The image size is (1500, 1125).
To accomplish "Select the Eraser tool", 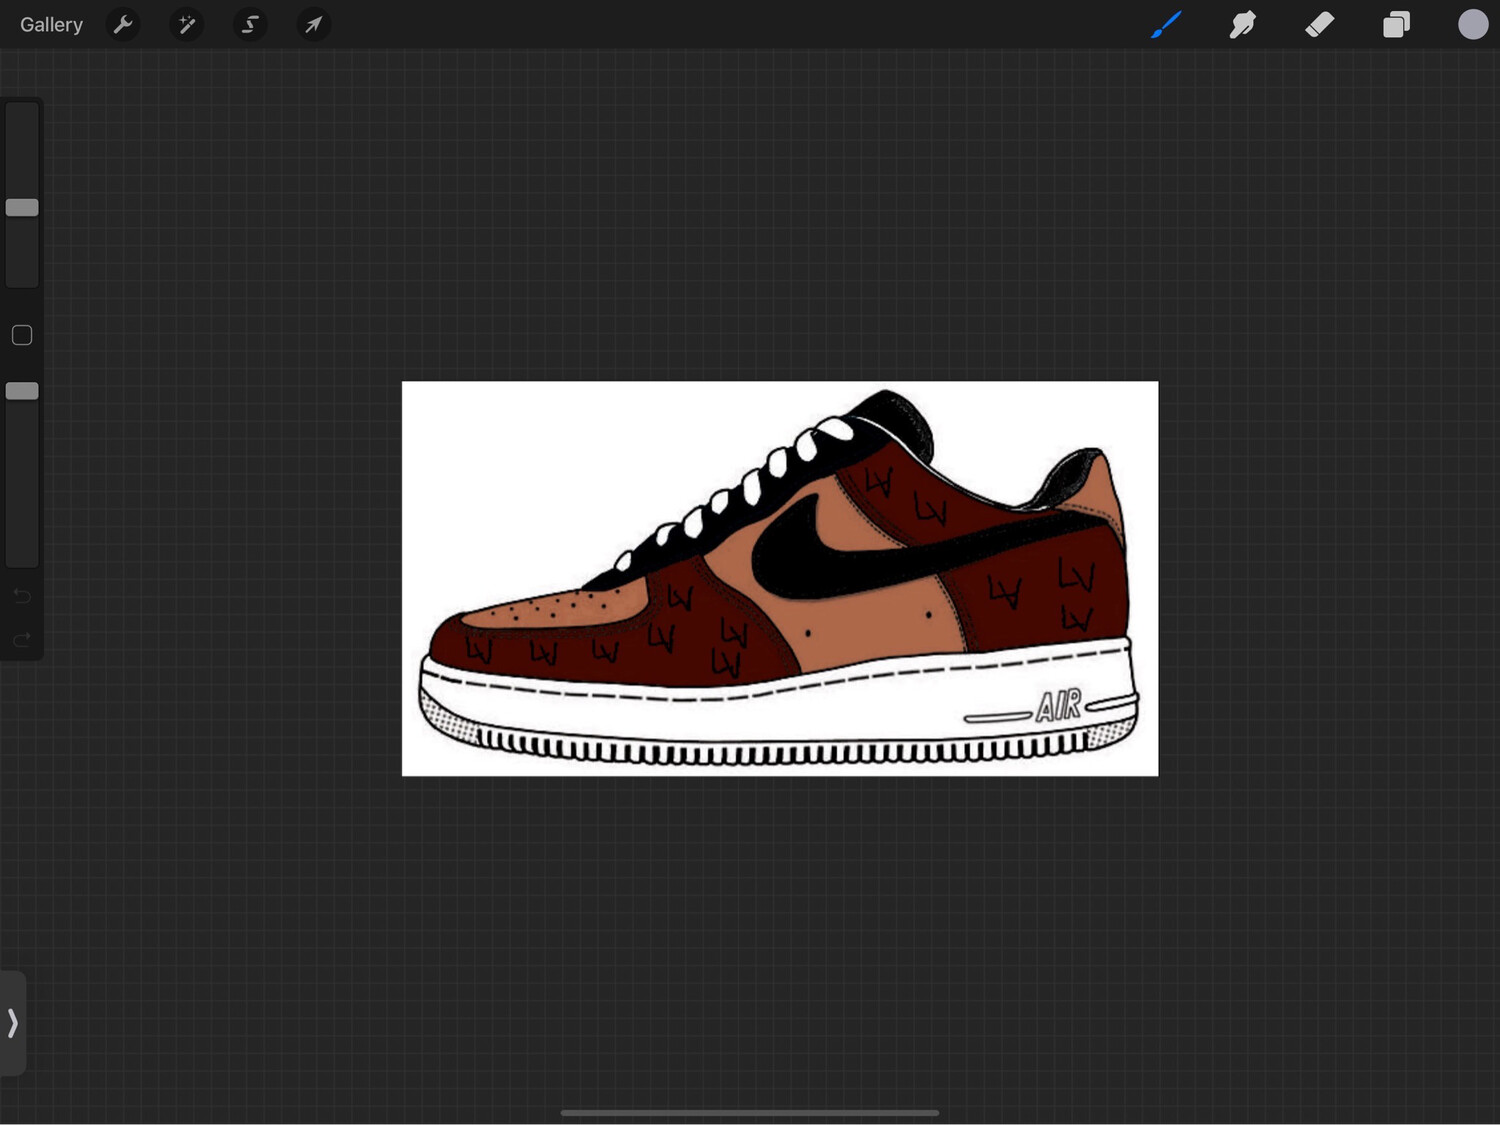I will pyautogui.click(x=1320, y=24).
